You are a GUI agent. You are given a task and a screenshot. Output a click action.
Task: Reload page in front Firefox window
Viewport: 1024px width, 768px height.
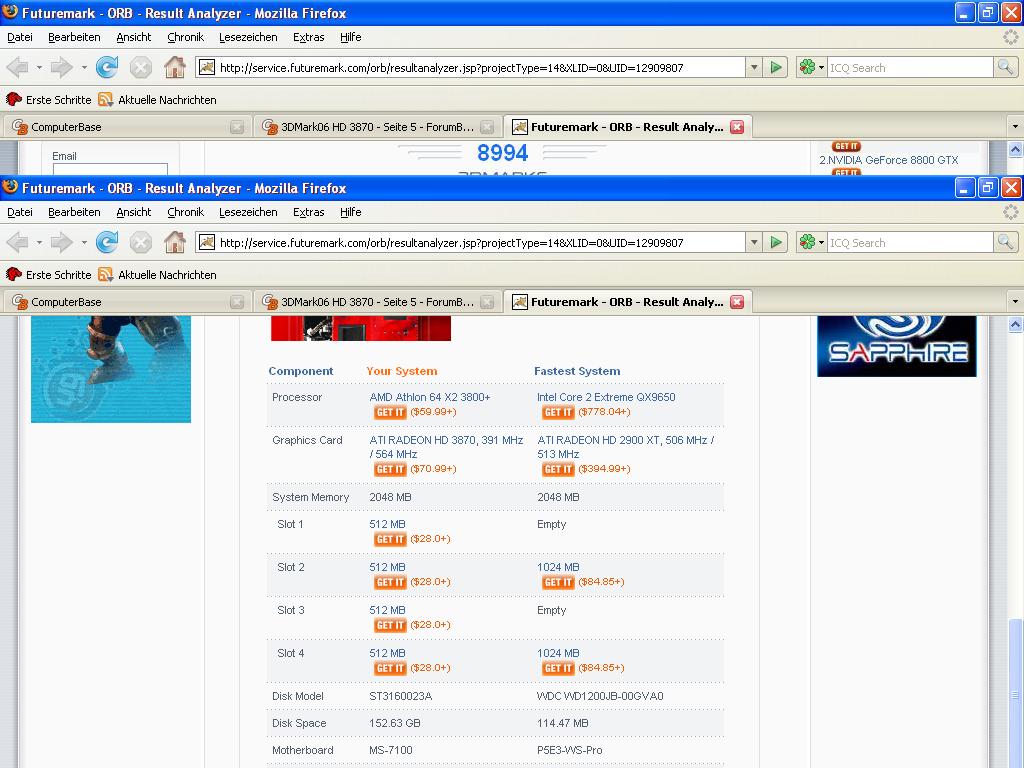(107, 243)
